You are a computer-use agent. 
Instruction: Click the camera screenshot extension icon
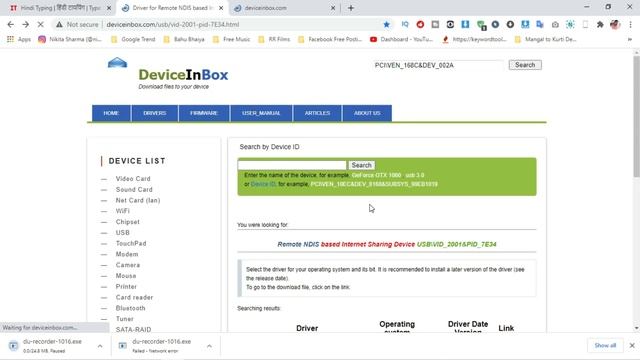coord(555,24)
